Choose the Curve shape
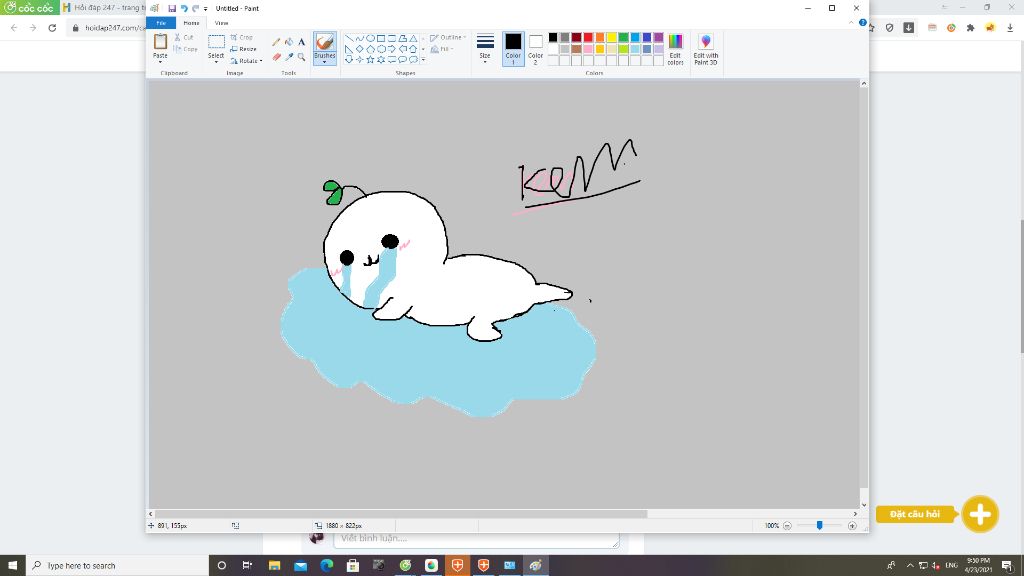 360,39
